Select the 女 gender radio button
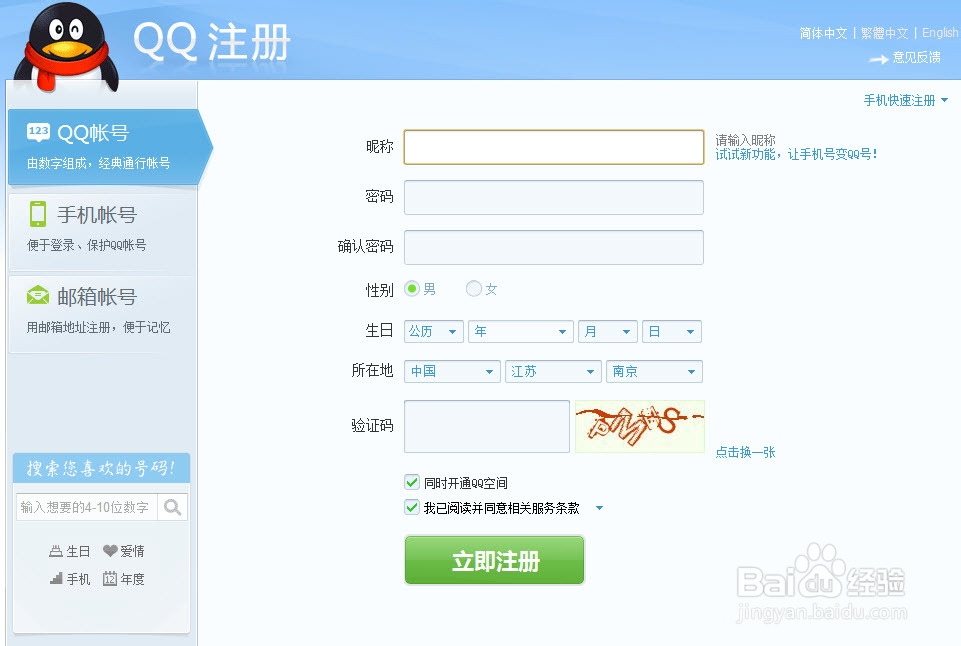 tap(474, 289)
